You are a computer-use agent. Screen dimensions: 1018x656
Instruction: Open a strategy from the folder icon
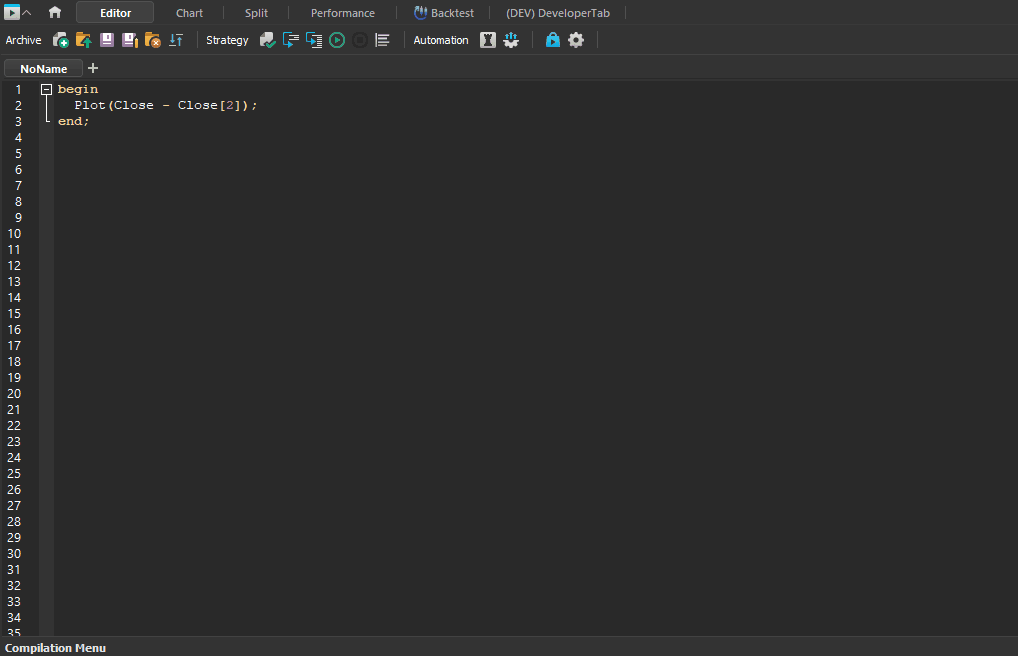(84, 40)
